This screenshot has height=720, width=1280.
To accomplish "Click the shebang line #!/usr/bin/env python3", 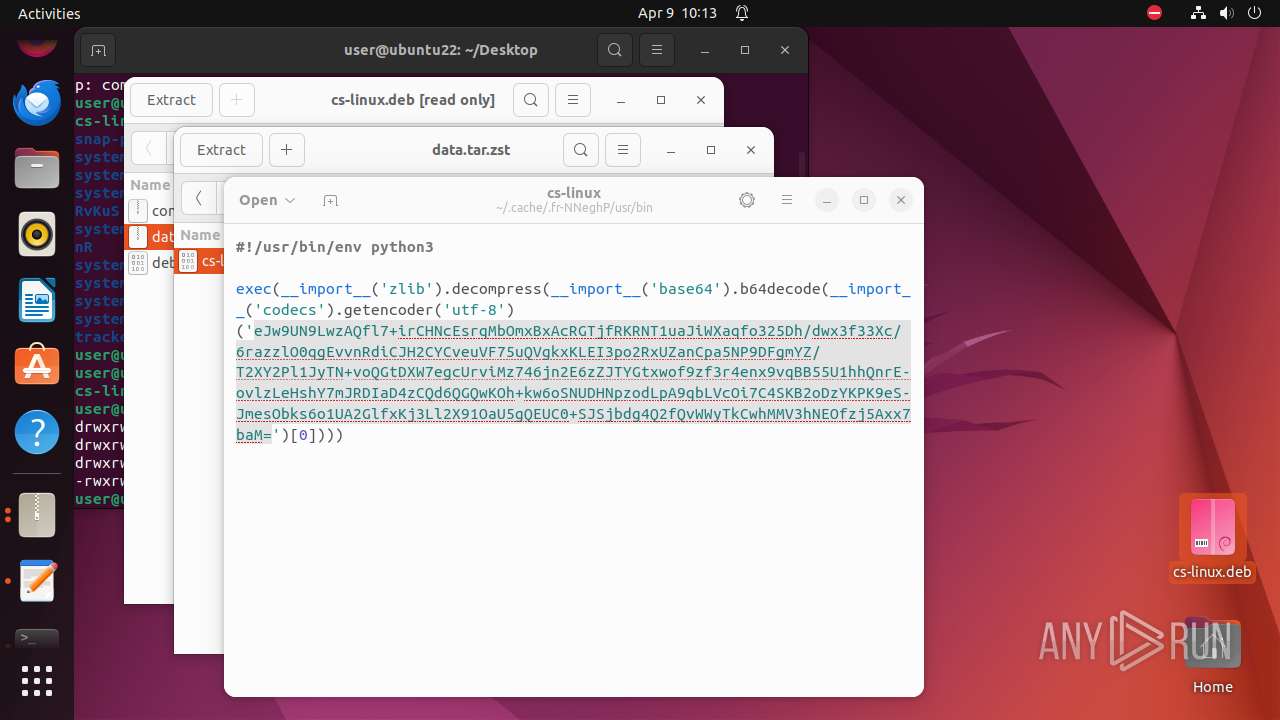I will pos(335,247).
